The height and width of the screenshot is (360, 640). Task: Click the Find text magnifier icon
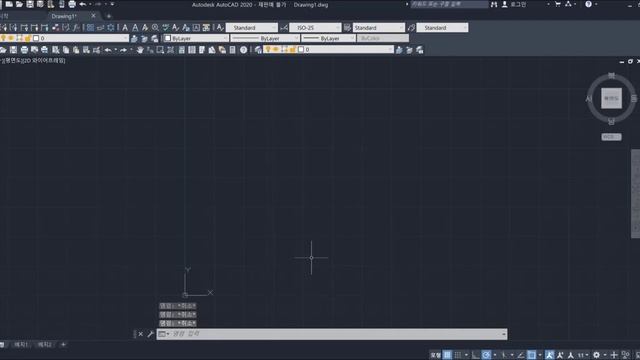[x=155, y=27]
